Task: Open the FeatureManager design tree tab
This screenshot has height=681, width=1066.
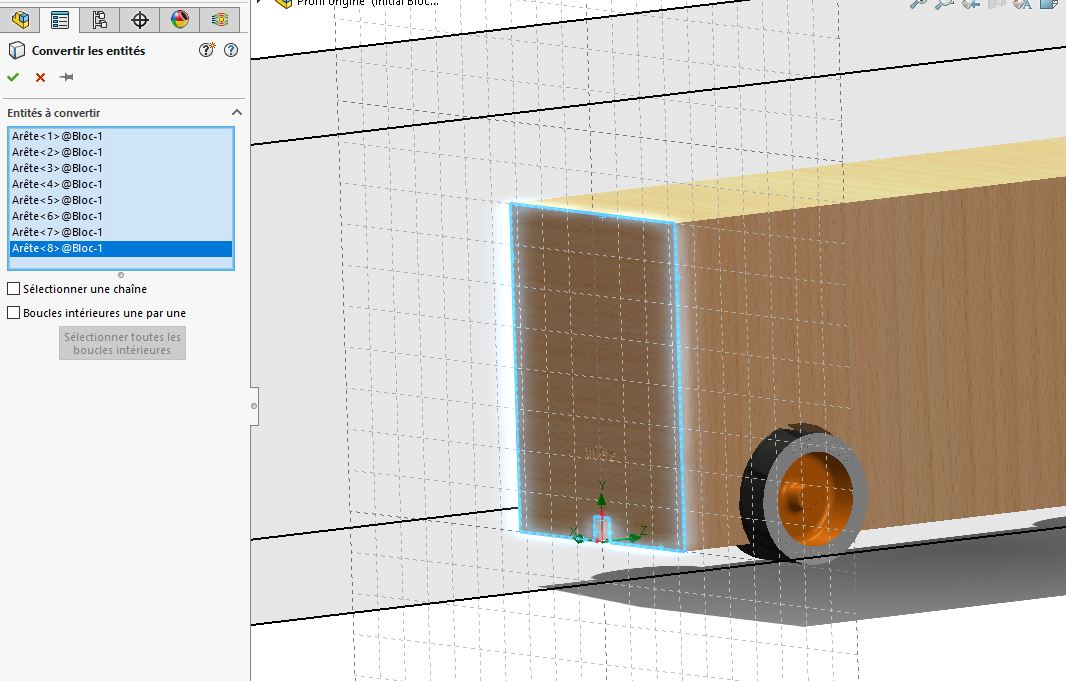Action: pyautogui.click(x=20, y=19)
